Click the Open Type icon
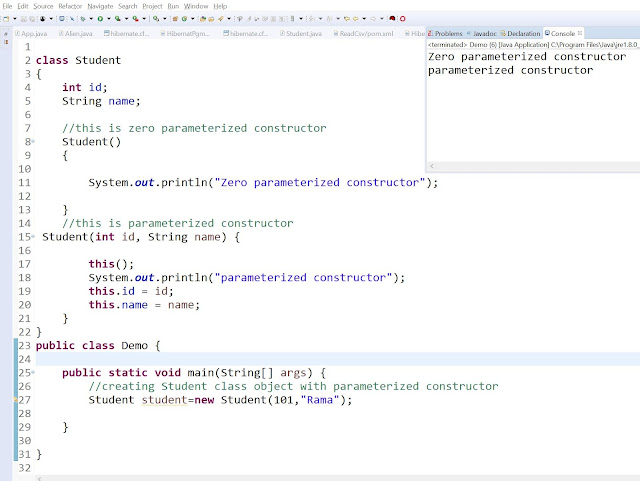640x481 pixels. [x=203, y=19]
